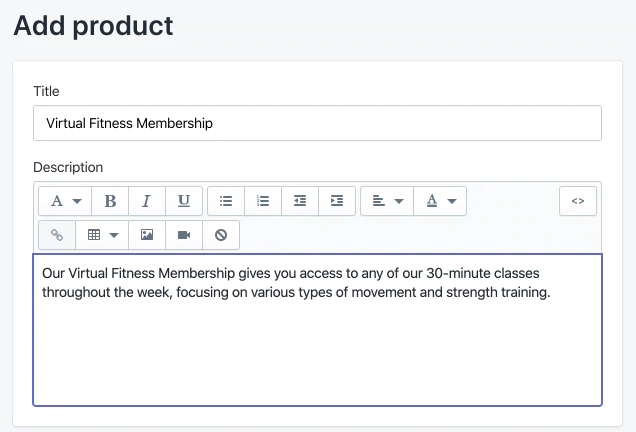This screenshot has height=432, width=636.
Task: Open the text formatting dropdown
Action: pos(65,201)
